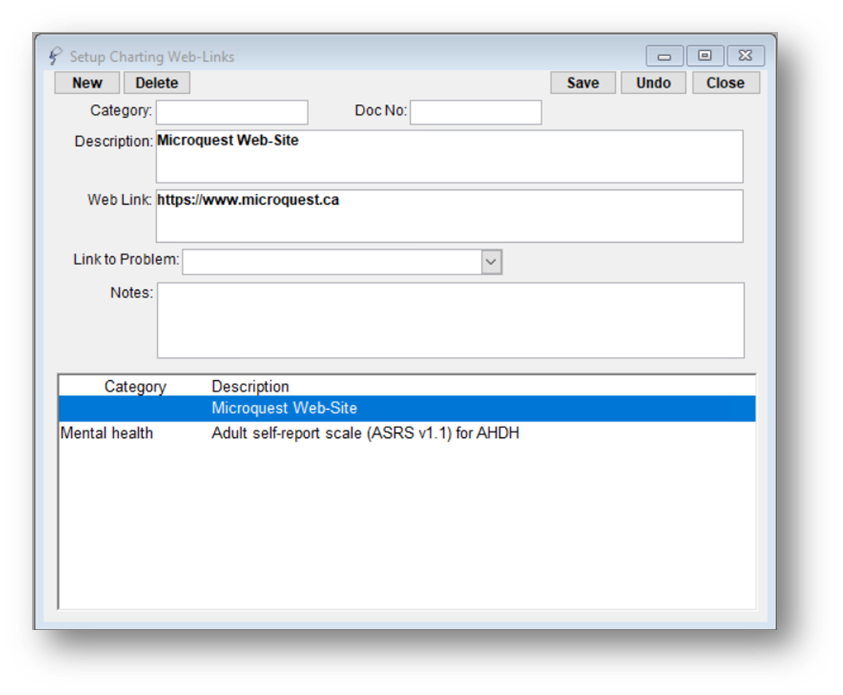
Task: Save the web-link record
Action: coord(583,83)
